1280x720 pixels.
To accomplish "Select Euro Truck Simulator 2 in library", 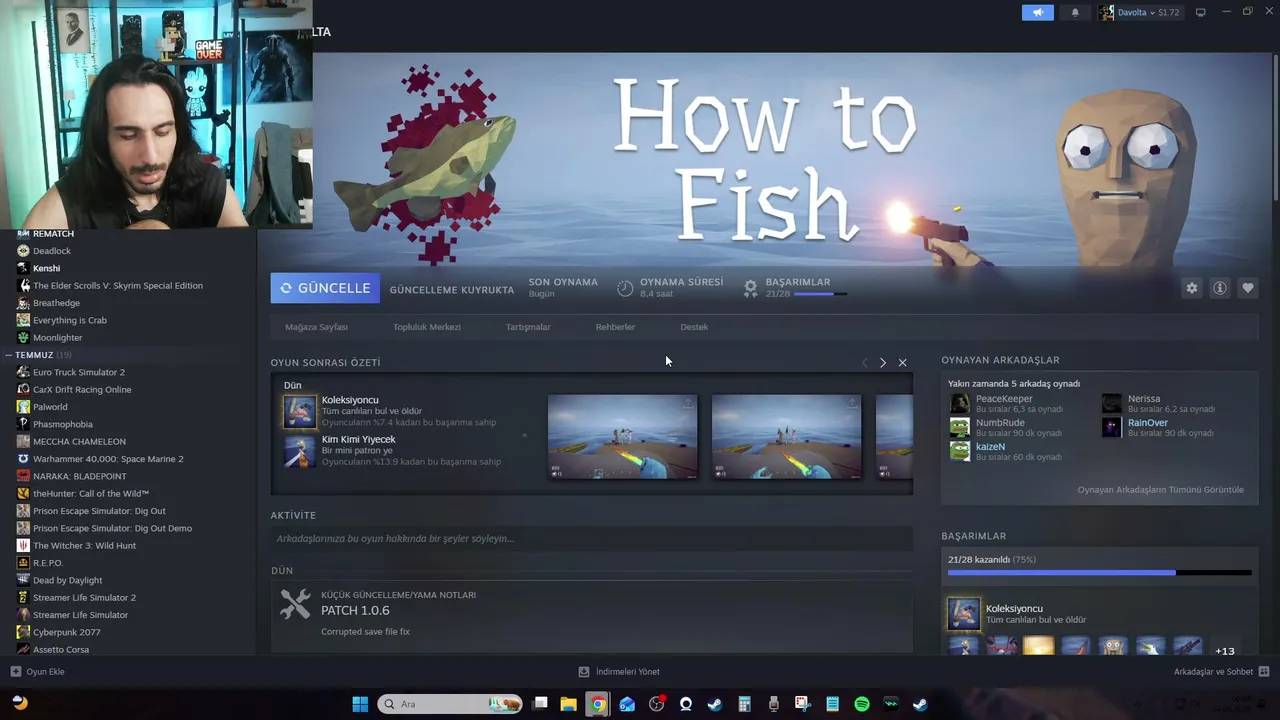I will click(x=79, y=372).
